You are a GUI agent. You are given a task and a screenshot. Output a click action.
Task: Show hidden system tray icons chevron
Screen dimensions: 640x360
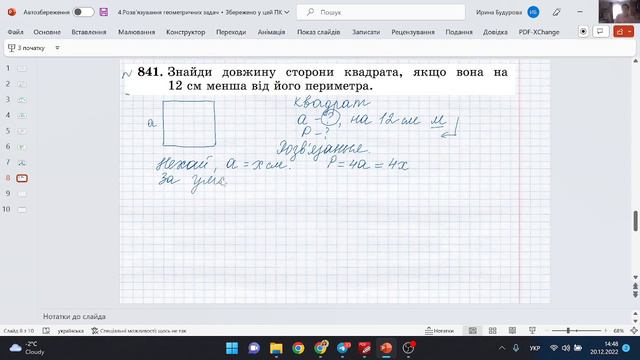tap(502, 348)
